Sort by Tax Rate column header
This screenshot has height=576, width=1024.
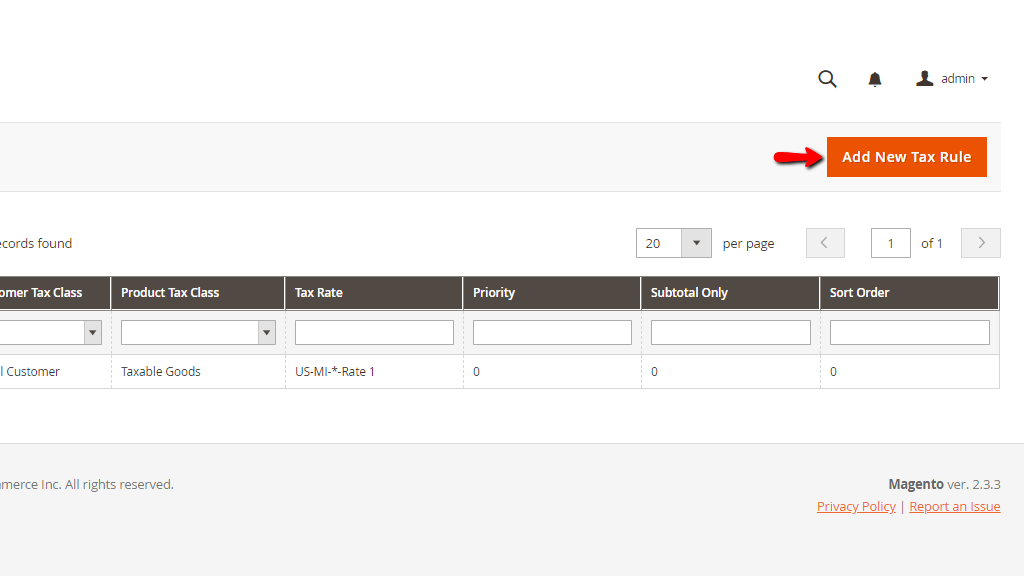point(319,293)
